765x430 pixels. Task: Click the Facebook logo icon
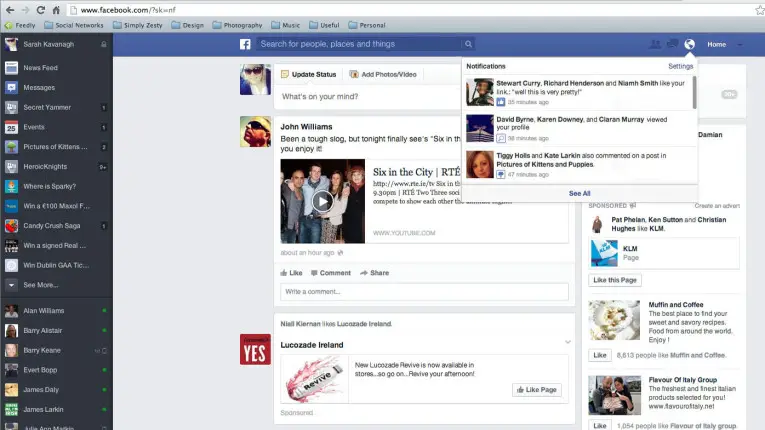(x=245, y=44)
